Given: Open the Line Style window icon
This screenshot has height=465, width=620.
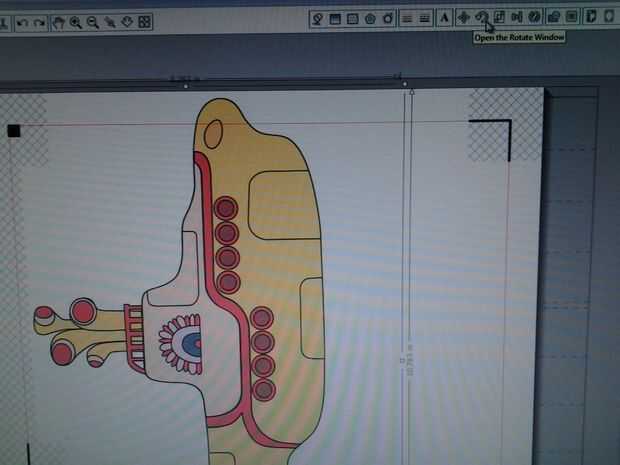Looking at the screenshot, I should click(424, 18).
